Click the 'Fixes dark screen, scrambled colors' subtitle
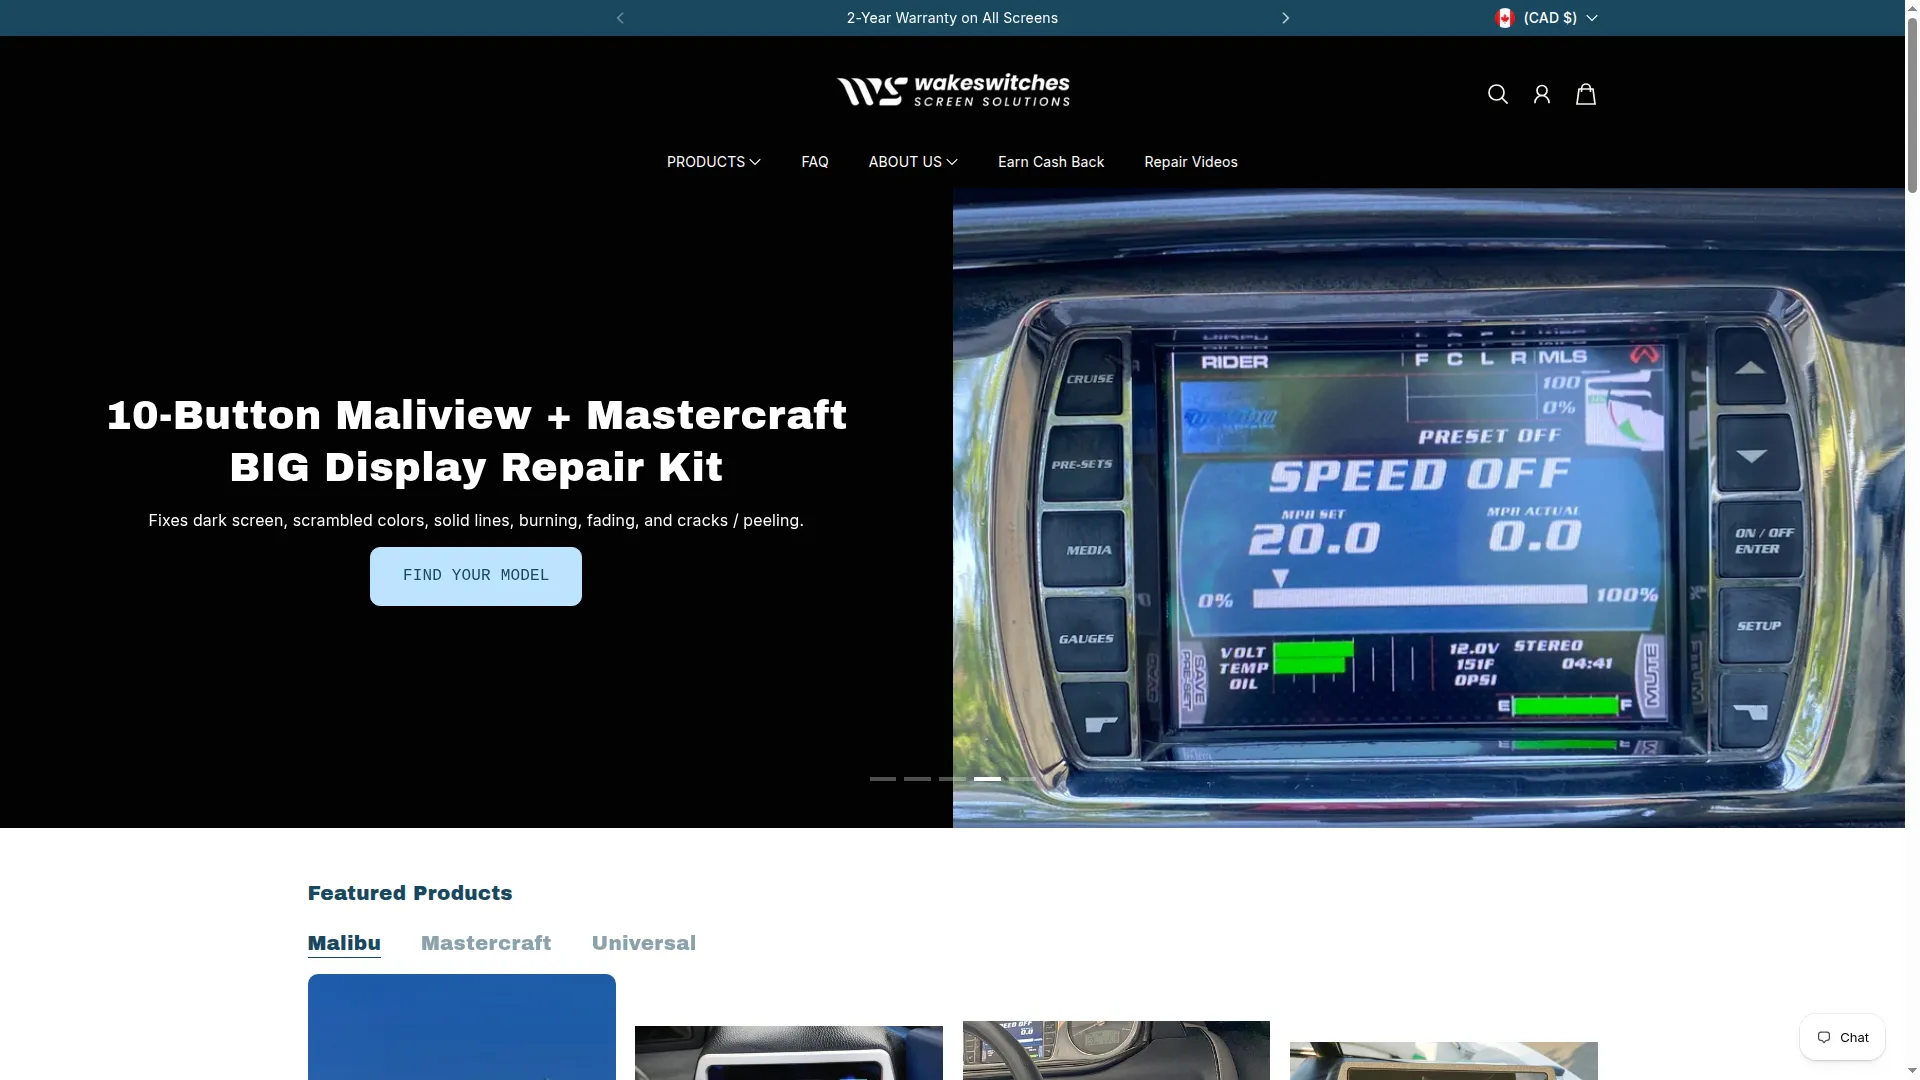 coord(476,520)
